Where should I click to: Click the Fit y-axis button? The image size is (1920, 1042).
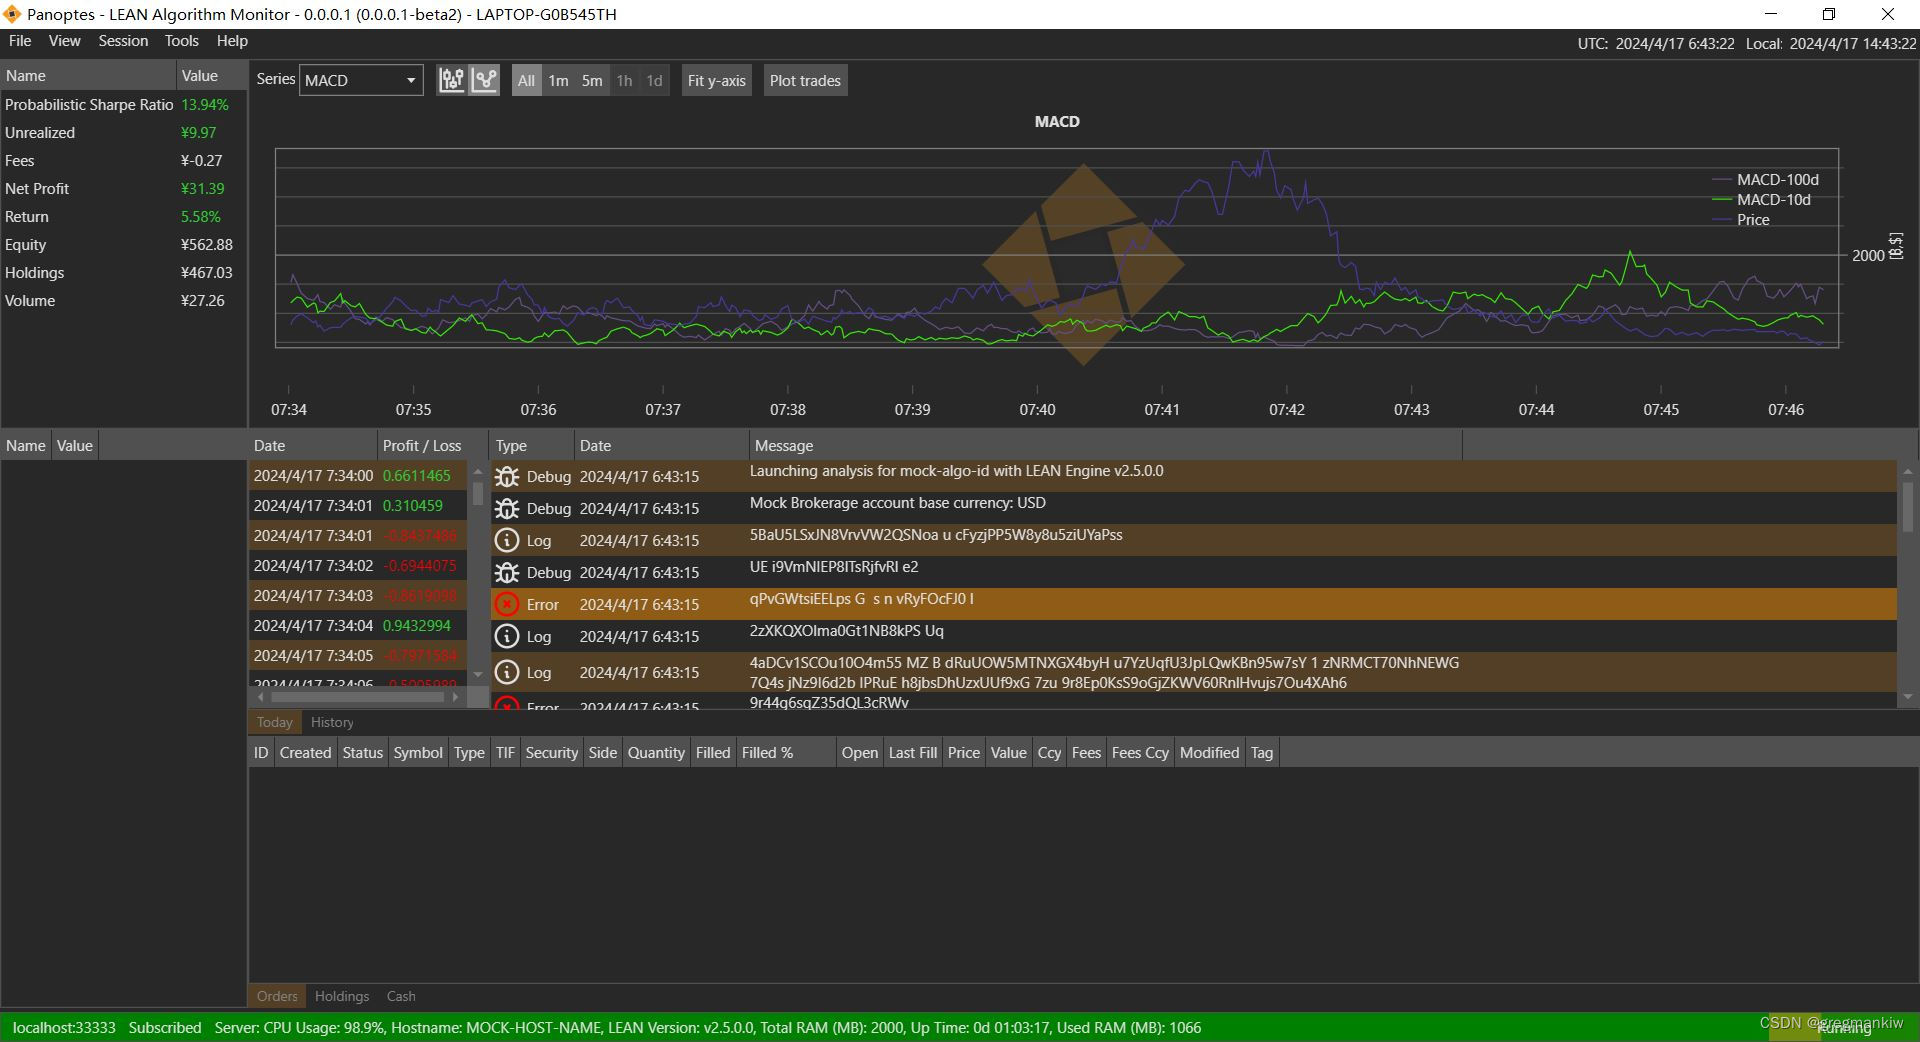(717, 80)
